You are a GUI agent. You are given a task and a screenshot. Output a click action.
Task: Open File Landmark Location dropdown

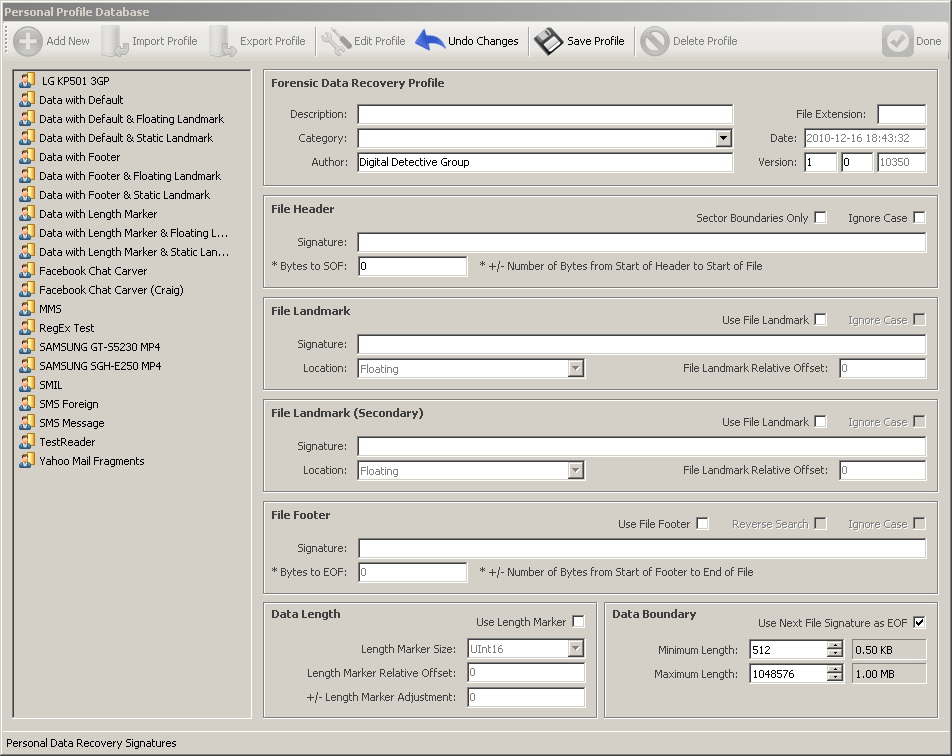(576, 368)
